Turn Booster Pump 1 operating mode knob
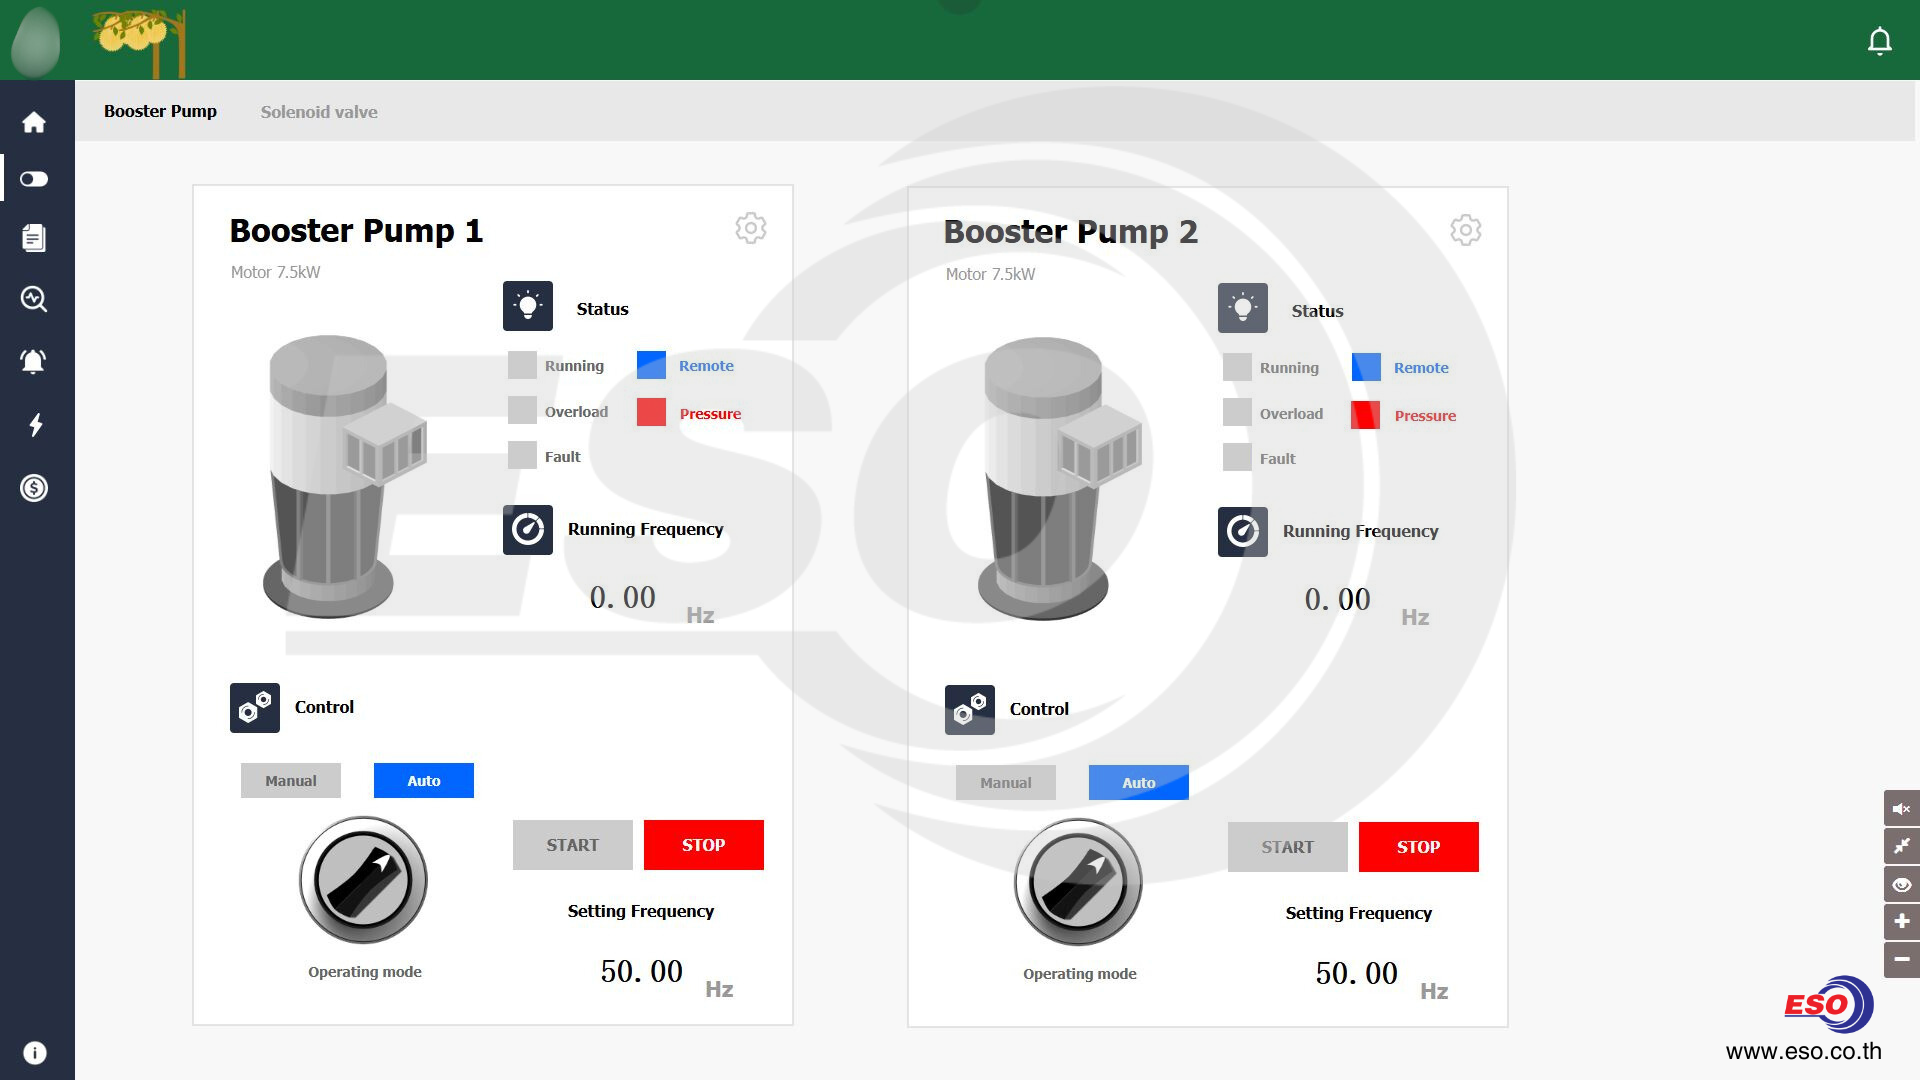Viewport: 1920px width, 1080px height. pyautogui.click(x=364, y=881)
